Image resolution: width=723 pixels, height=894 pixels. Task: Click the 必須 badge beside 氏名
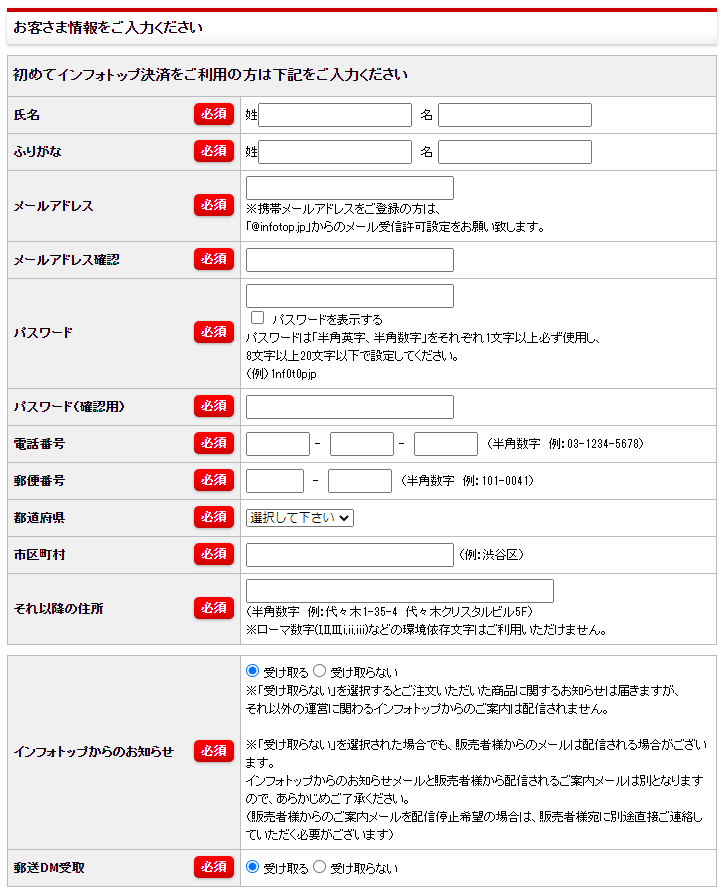(214, 114)
